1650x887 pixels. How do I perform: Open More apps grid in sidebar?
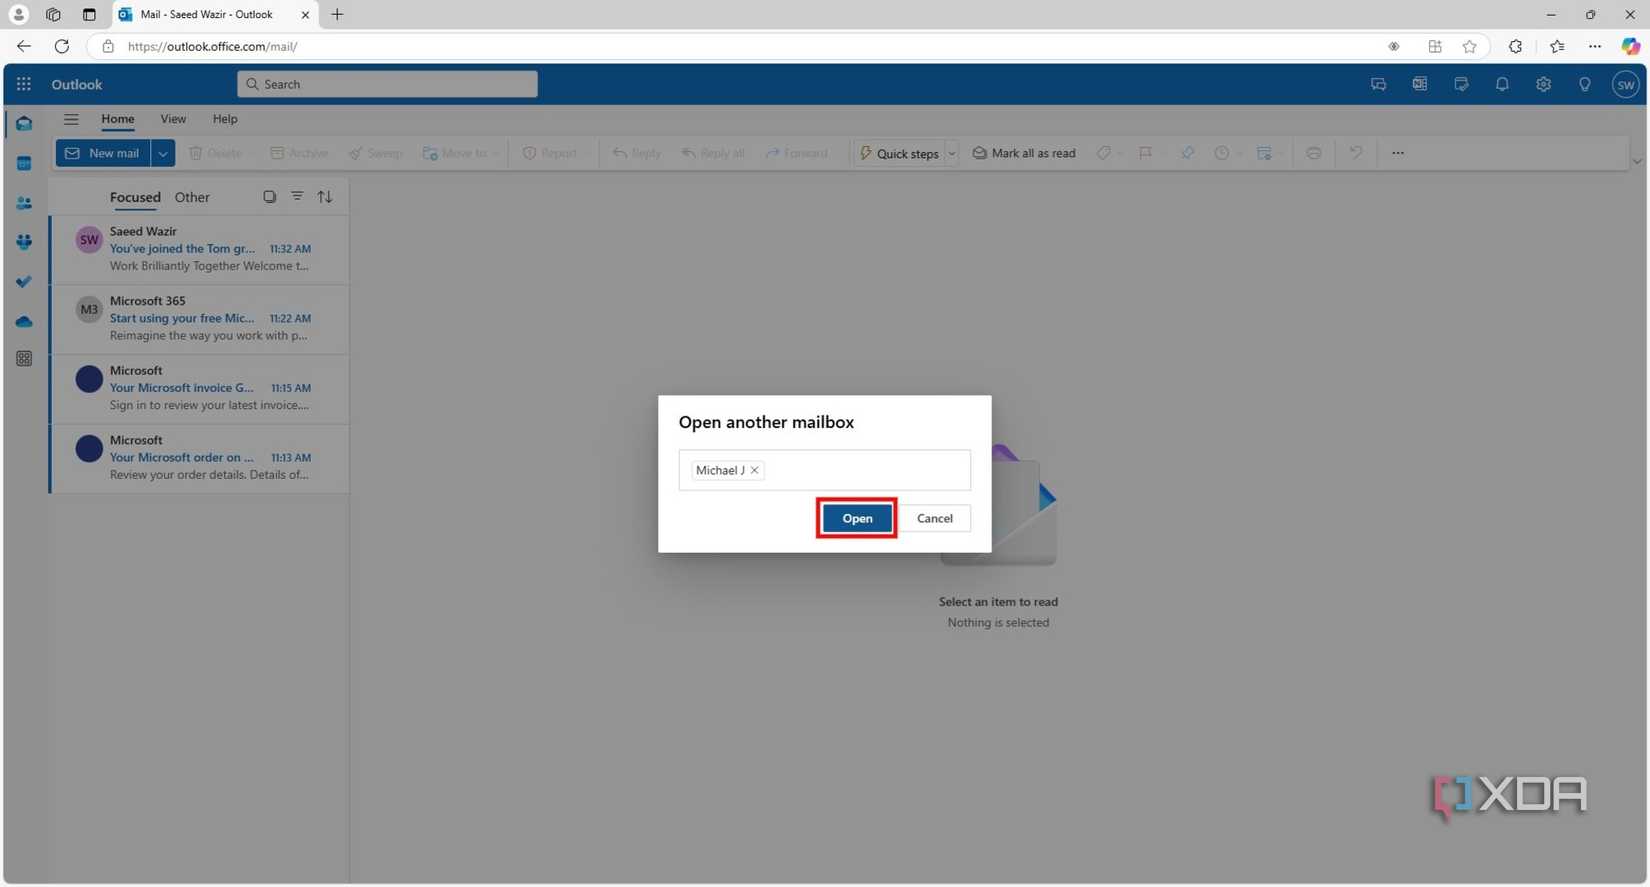(x=24, y=359)
